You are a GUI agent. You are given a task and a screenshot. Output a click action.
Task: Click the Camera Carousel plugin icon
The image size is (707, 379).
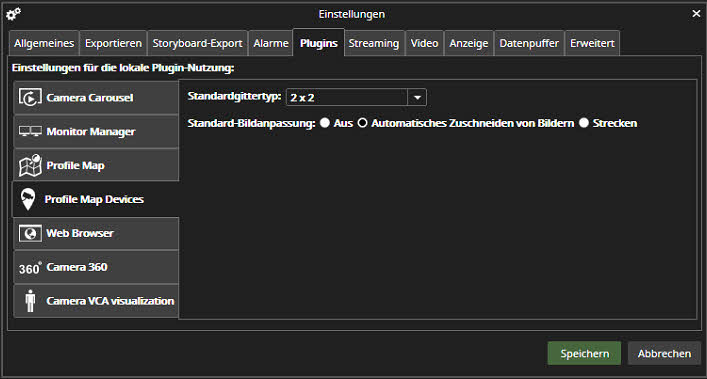tap(30, 97)
